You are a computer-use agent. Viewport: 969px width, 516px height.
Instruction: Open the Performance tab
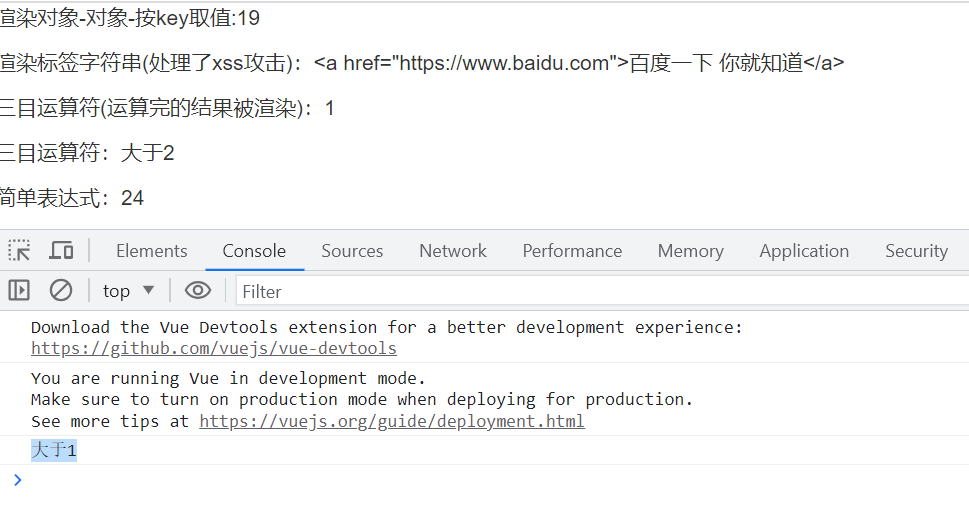(x=572, y=251)
